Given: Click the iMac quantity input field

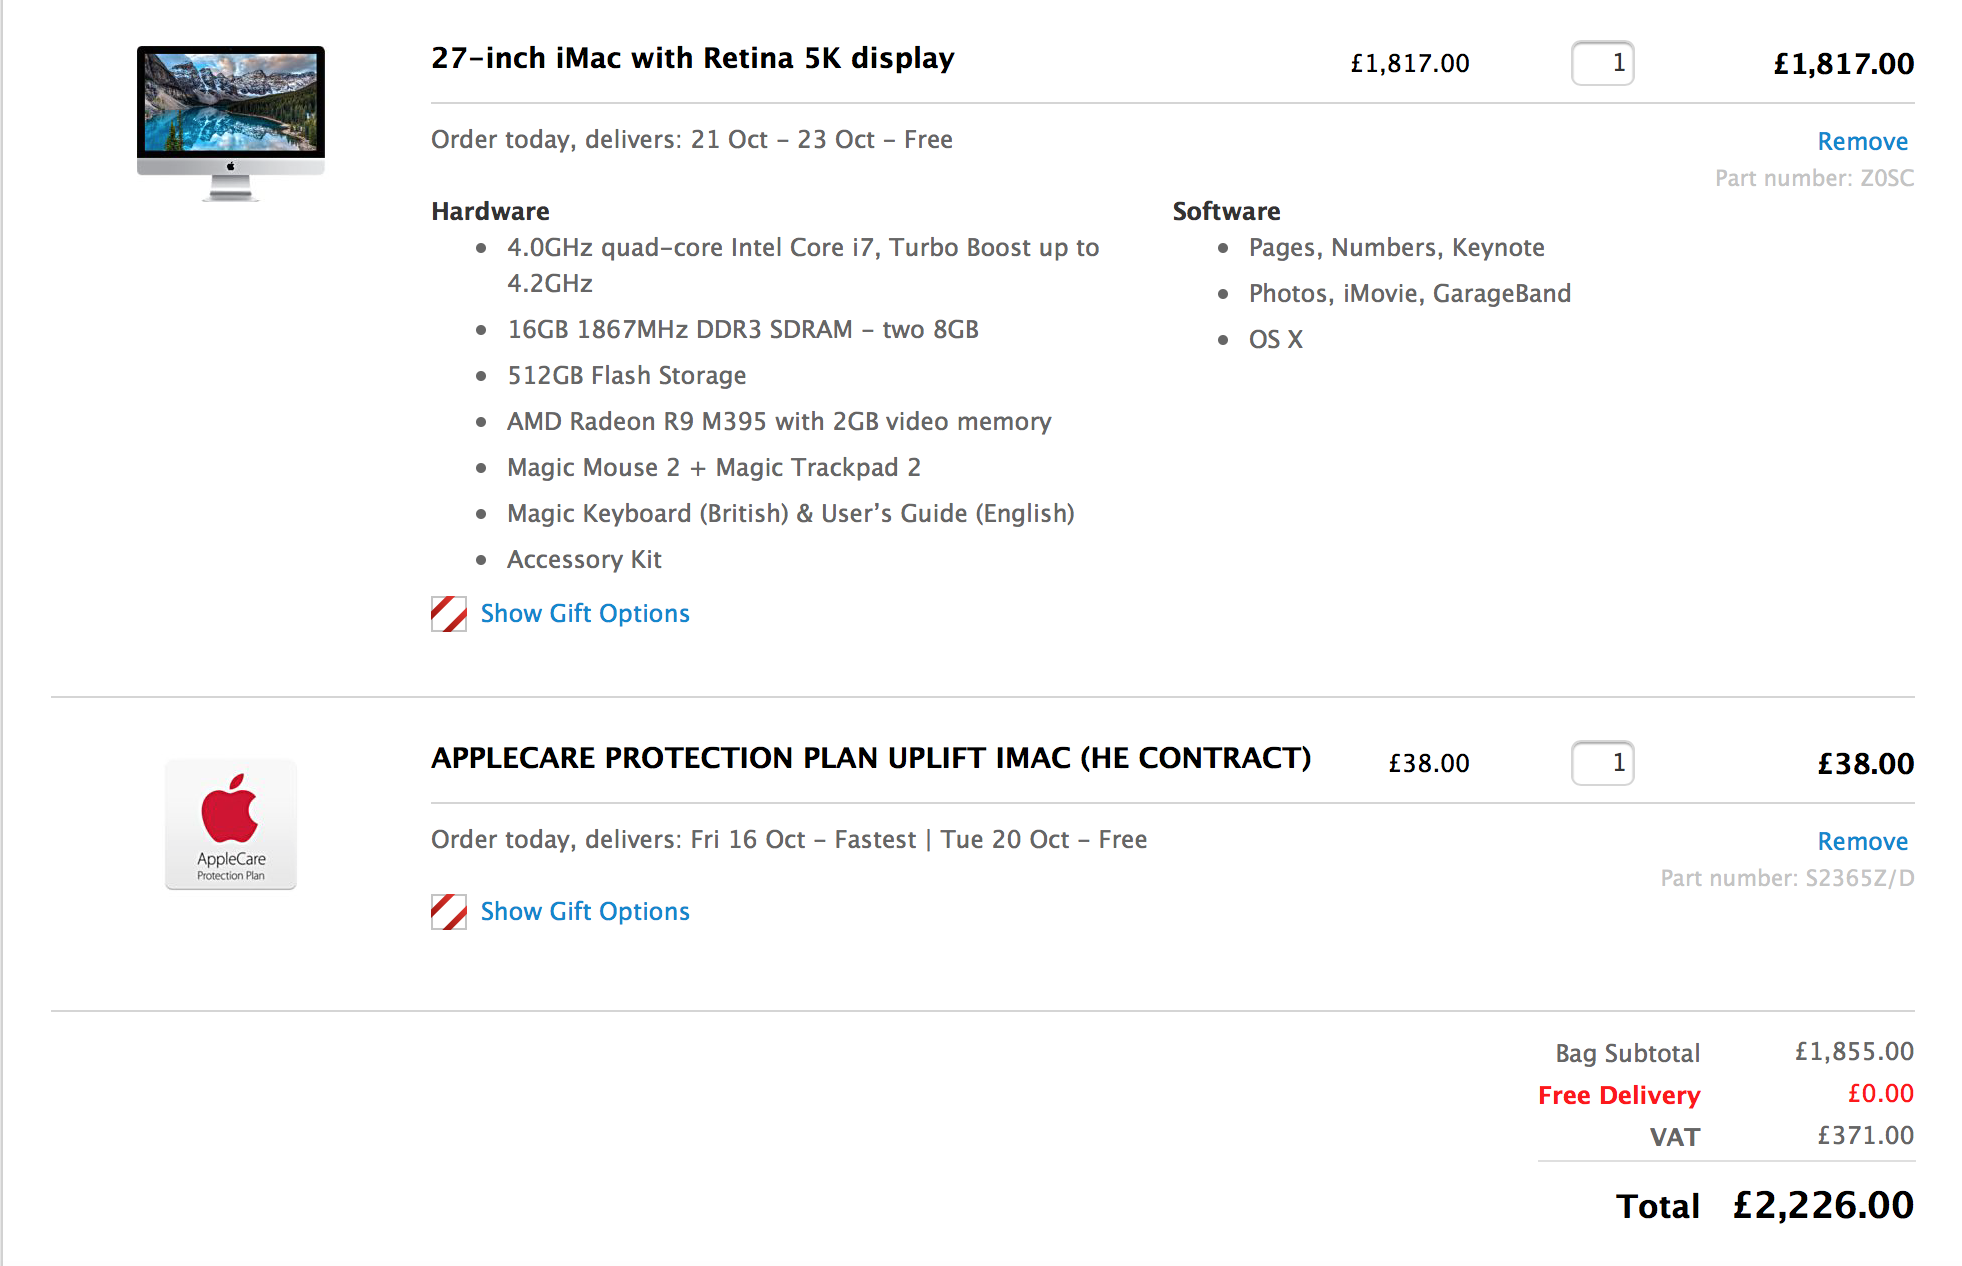Looking at the screenshot, I should pyautogui.click(x=1602, y=63).
